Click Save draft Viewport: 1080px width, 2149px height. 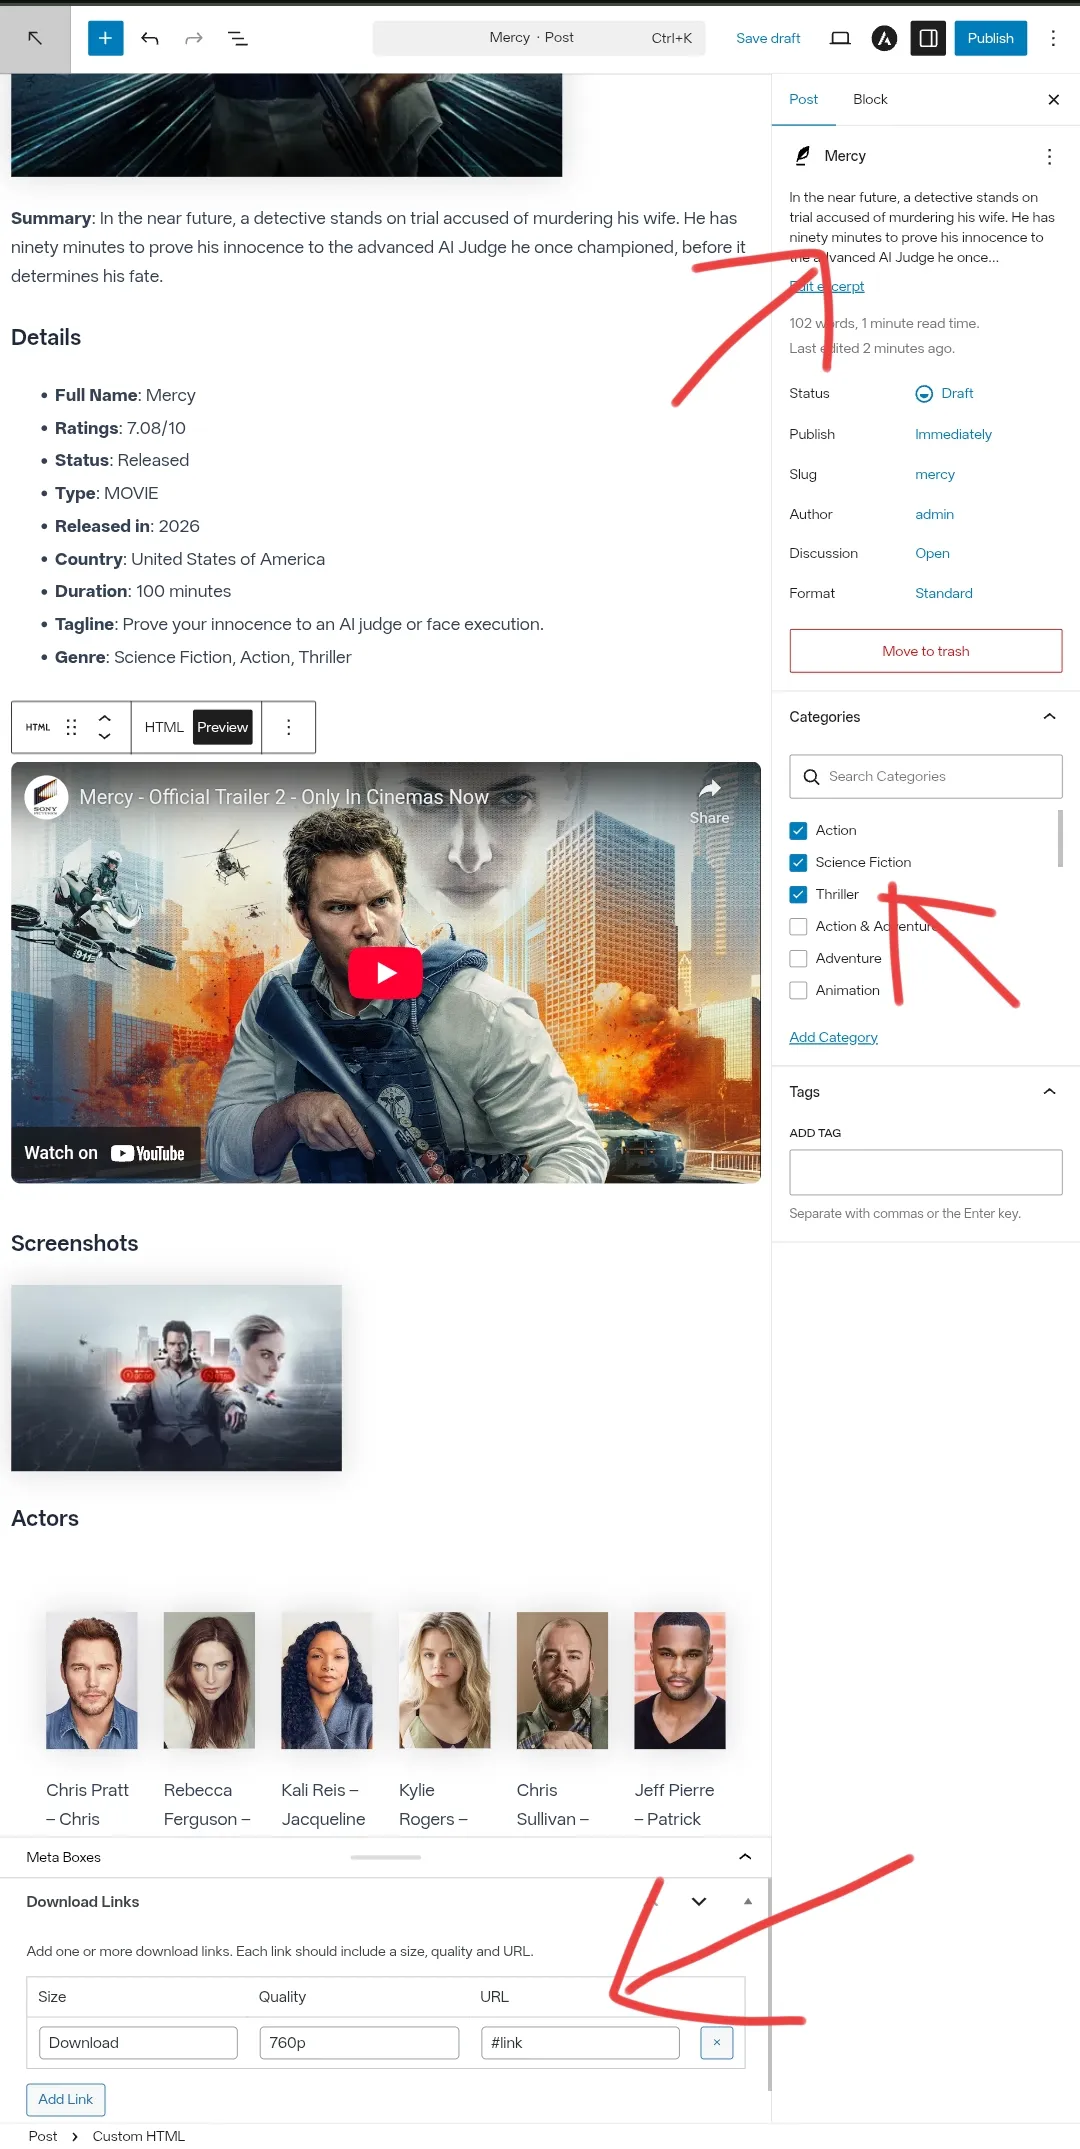click(768, 38)
